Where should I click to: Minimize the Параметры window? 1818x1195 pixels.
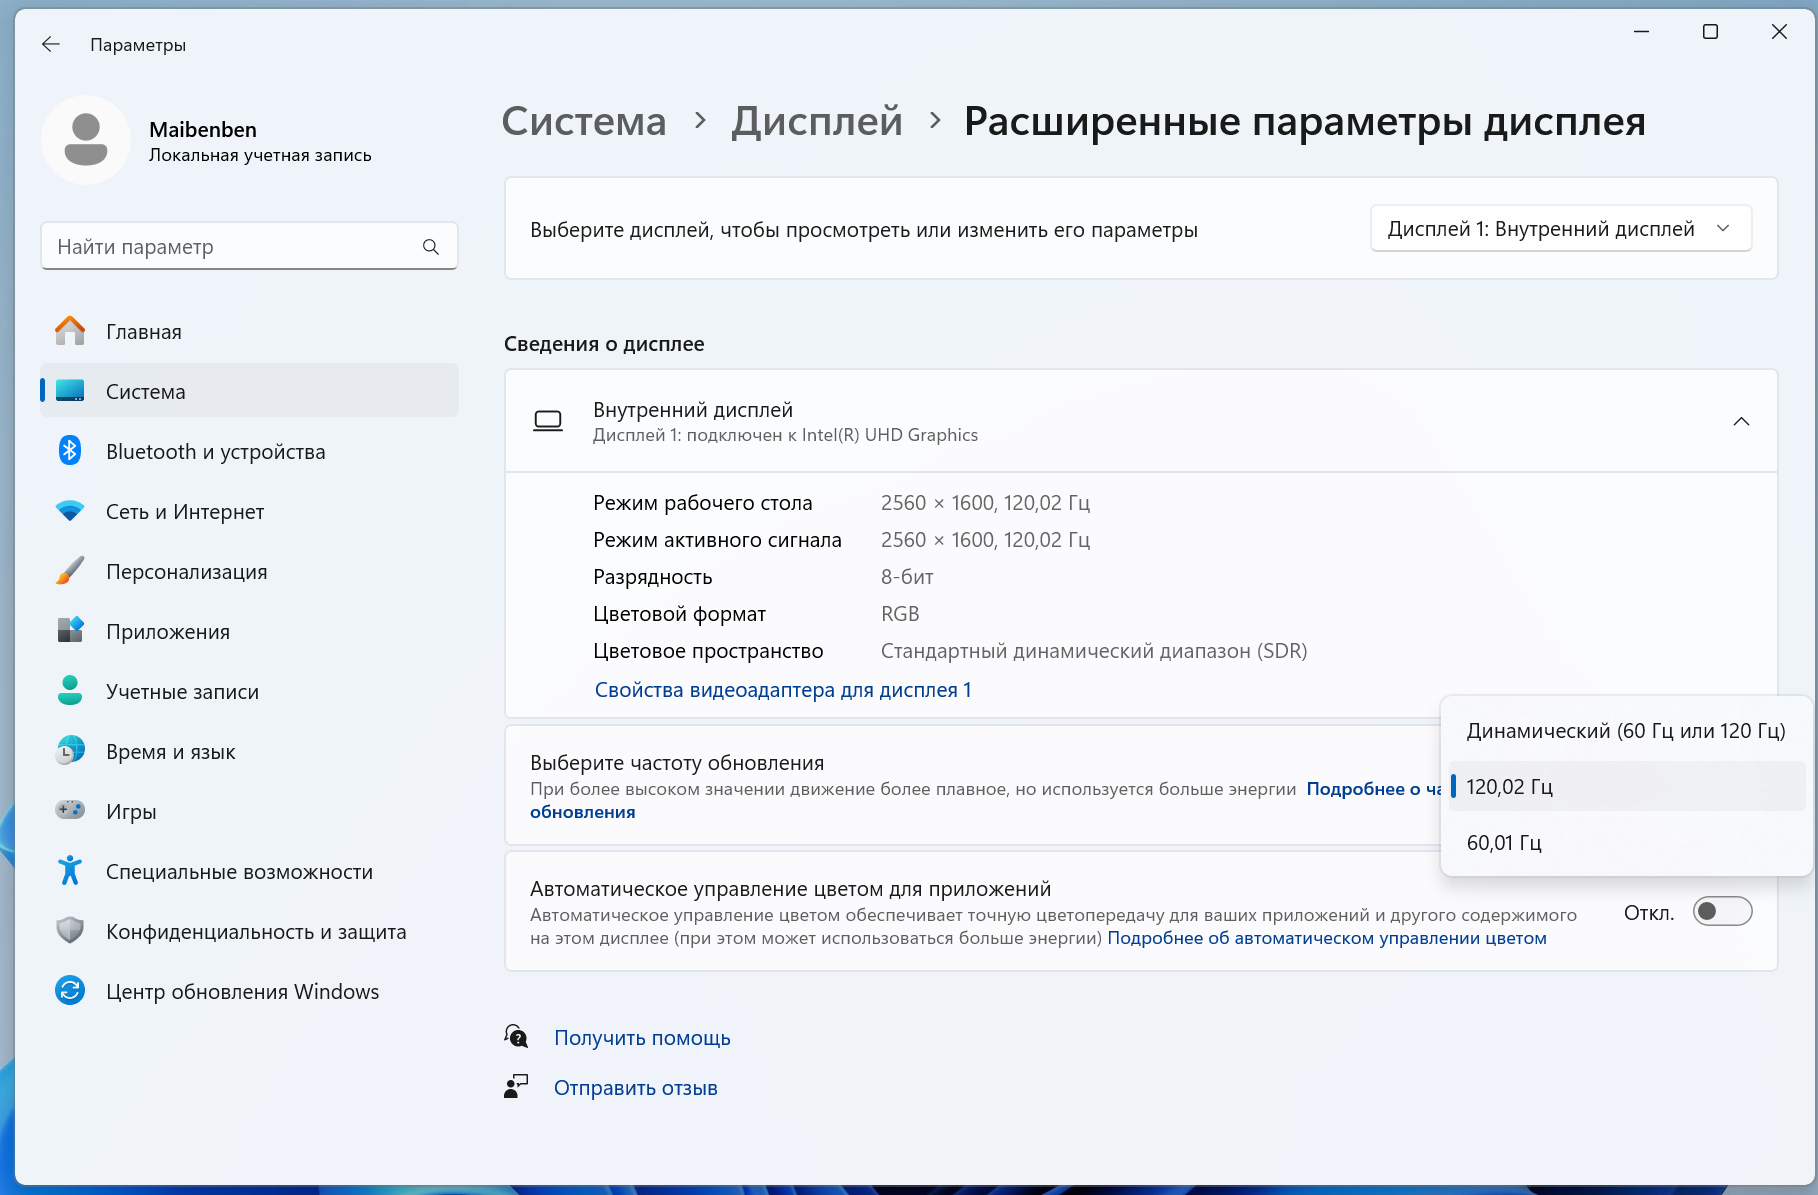1641,32
